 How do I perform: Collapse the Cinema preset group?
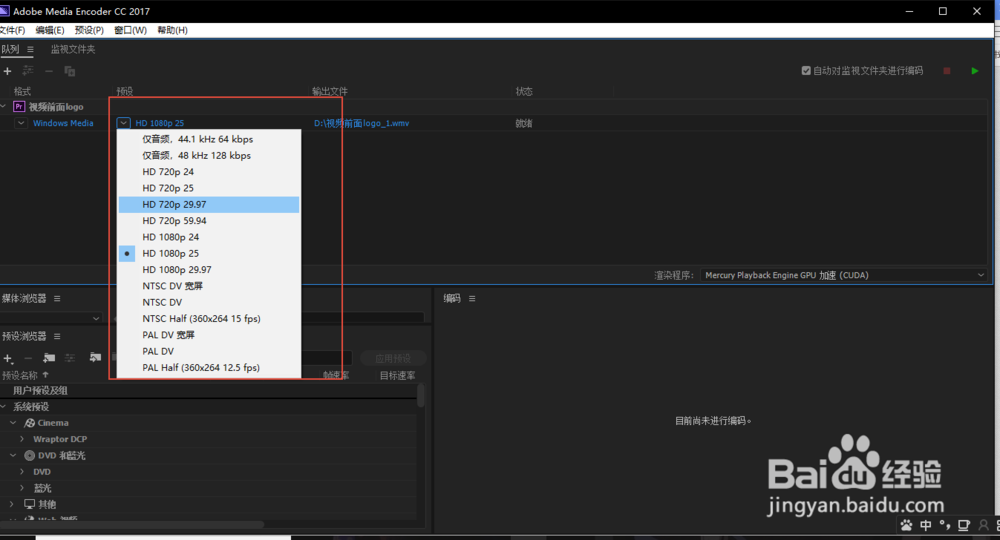(x=13, y=423)
